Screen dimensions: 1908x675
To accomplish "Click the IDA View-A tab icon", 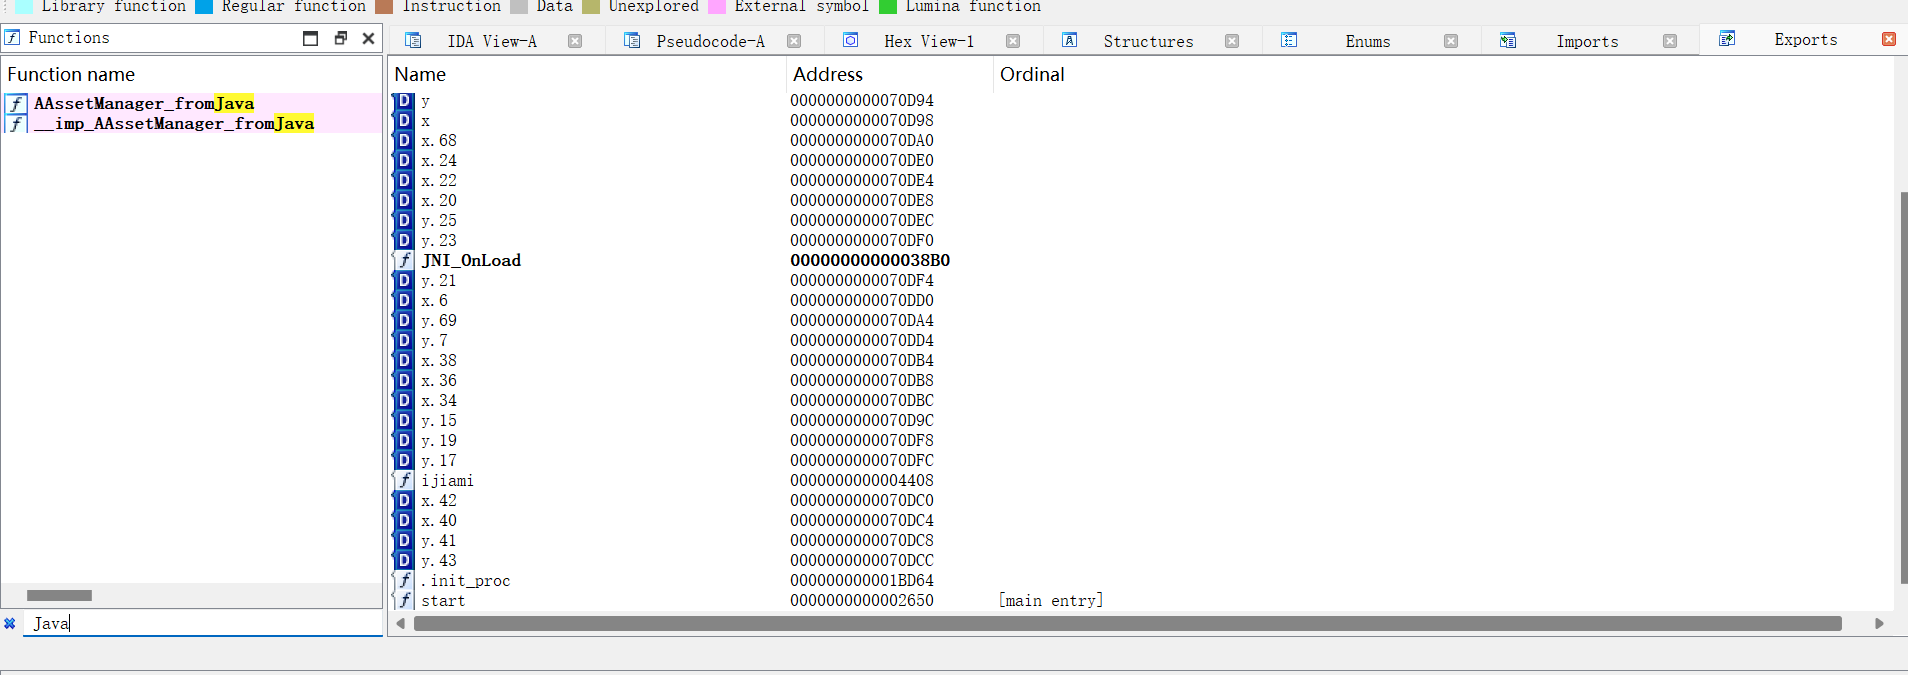I will [413, 40].
